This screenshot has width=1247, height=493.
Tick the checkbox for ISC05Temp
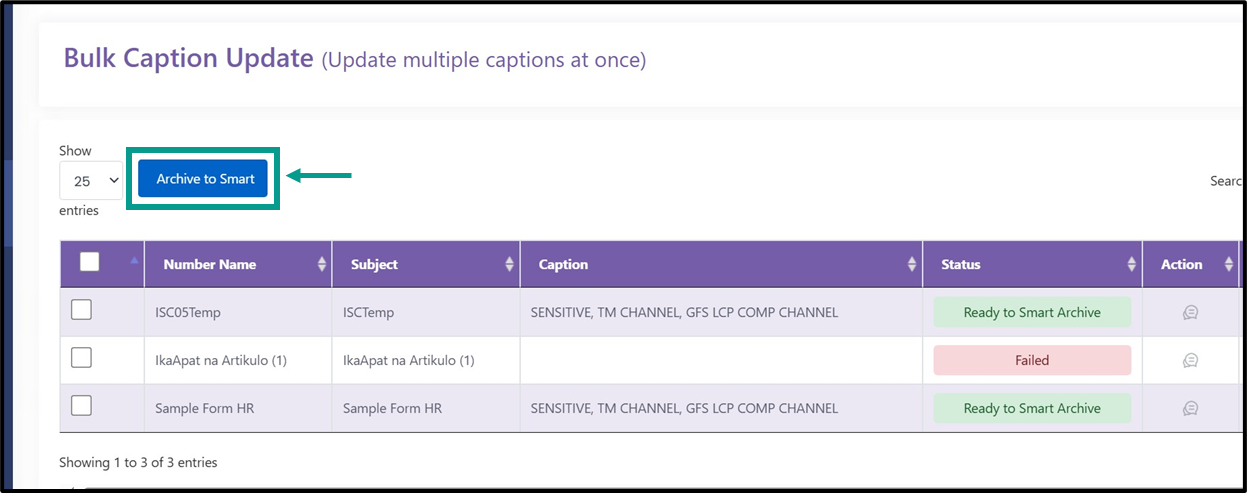coord(81,310)
